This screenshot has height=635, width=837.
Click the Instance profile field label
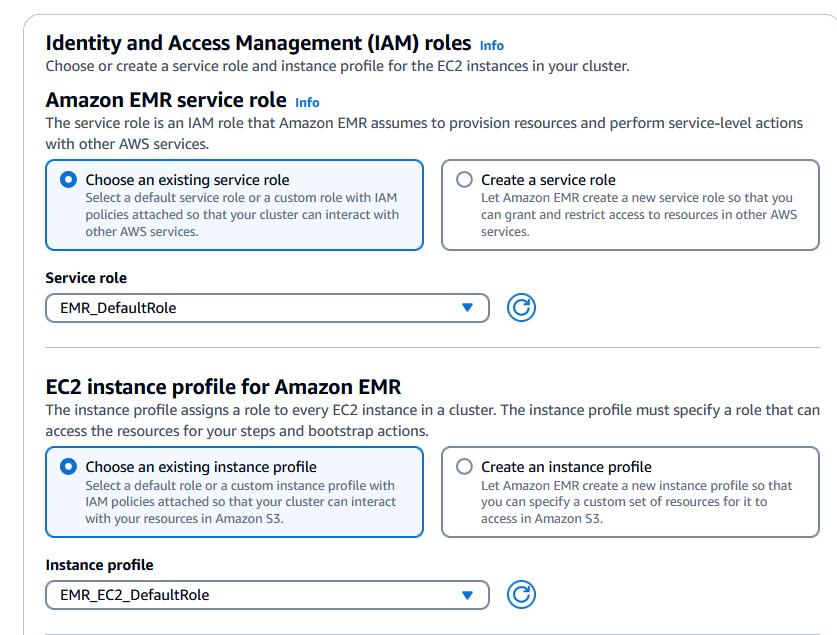pyautogui.click(x=99, y=565)
